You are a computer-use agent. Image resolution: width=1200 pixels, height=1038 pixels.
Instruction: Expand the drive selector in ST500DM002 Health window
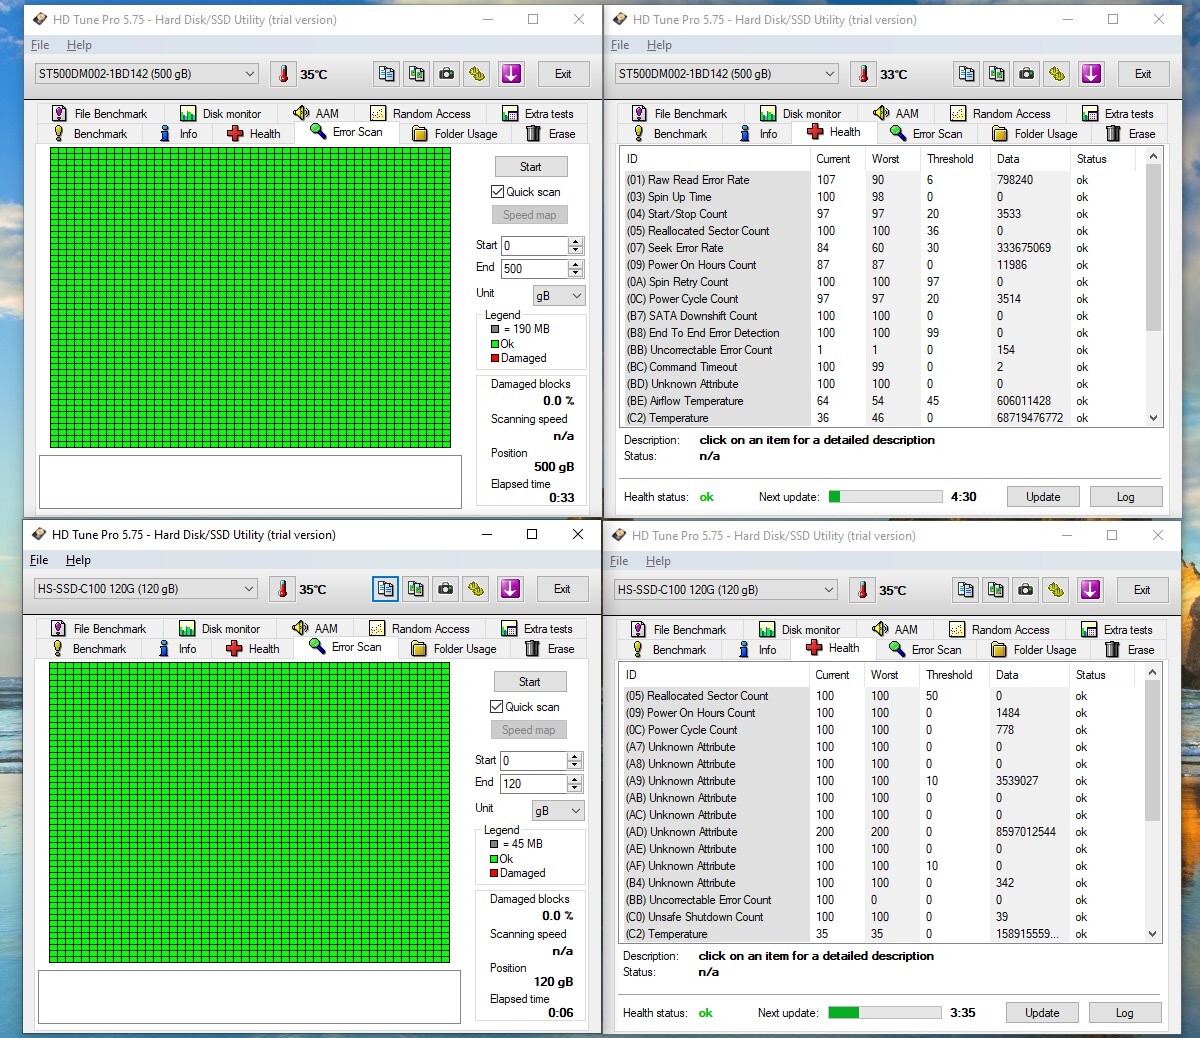tap(829, 74)
